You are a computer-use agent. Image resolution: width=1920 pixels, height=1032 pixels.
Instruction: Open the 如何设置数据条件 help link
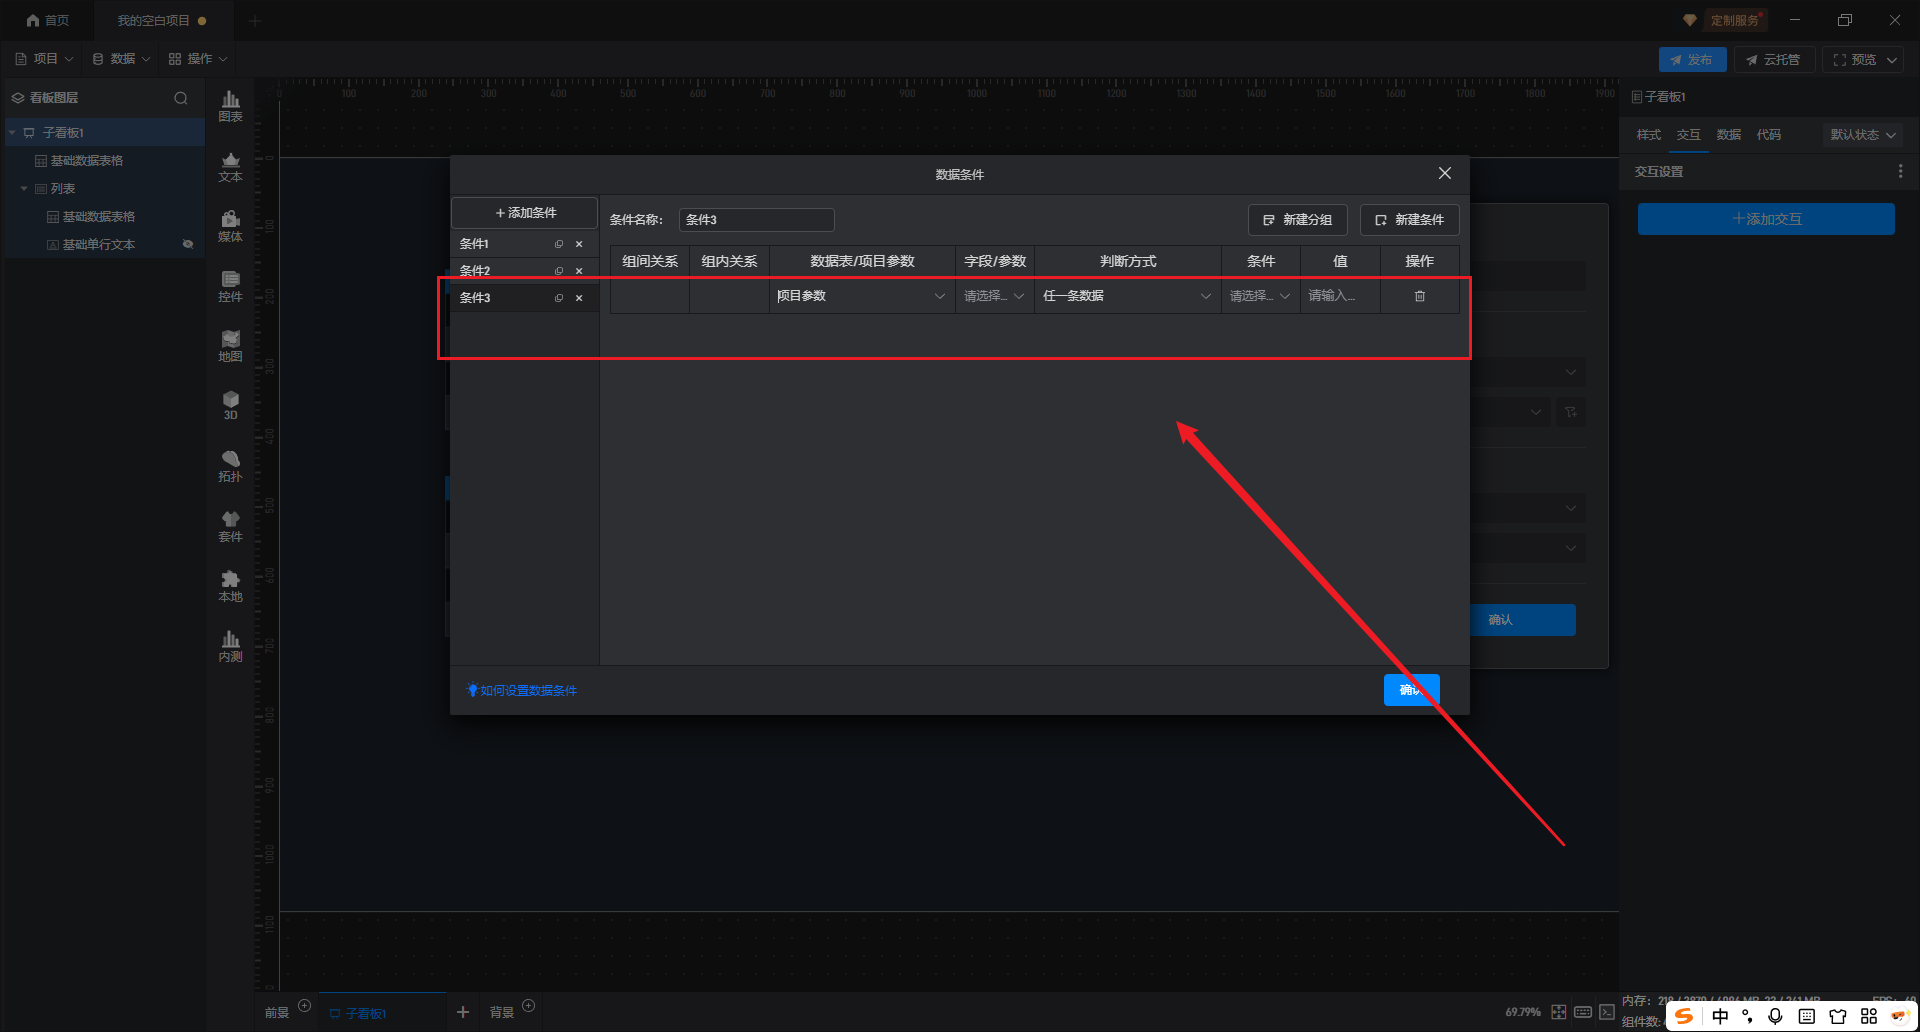coord(527,691)
